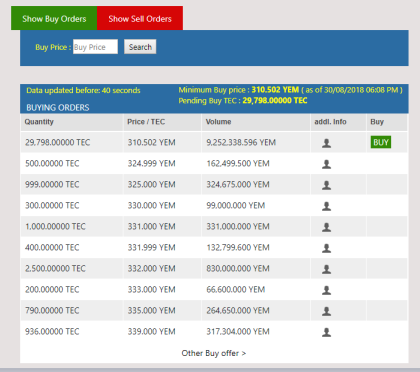Select quantity 790.00000 TEC cell

[72, 310]
